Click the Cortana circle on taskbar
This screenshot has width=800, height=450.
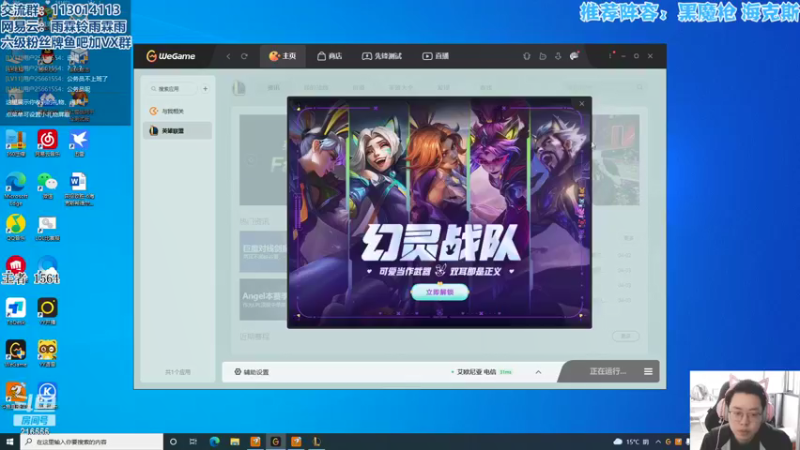pos(173,442)
